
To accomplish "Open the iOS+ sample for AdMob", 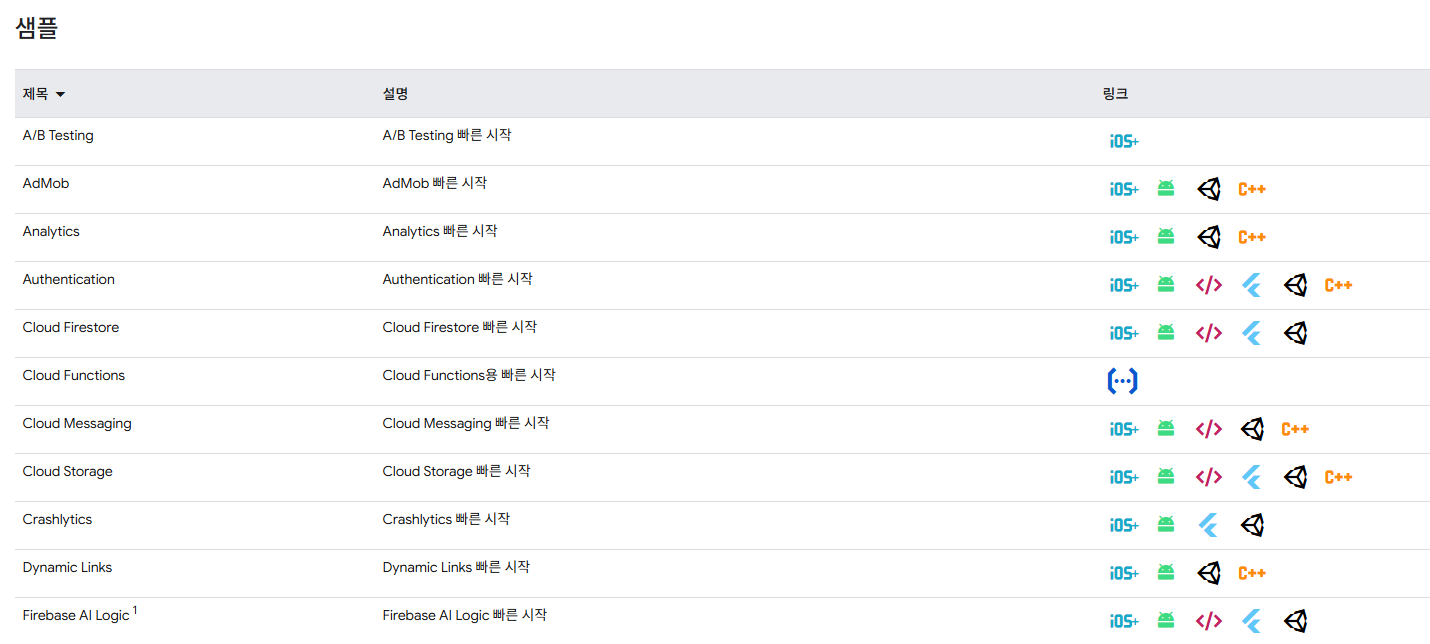I will 1124,189.
